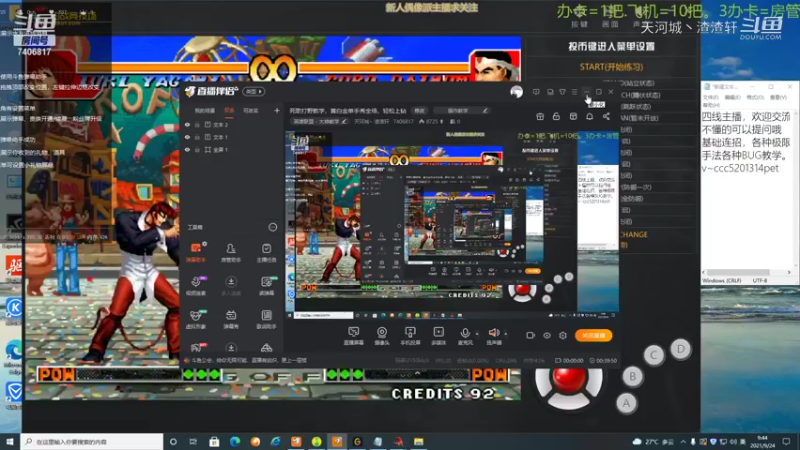This screenshot has width=800, height=450.
Task: Expand the microphone options arrow
Action: click(477, 334)
